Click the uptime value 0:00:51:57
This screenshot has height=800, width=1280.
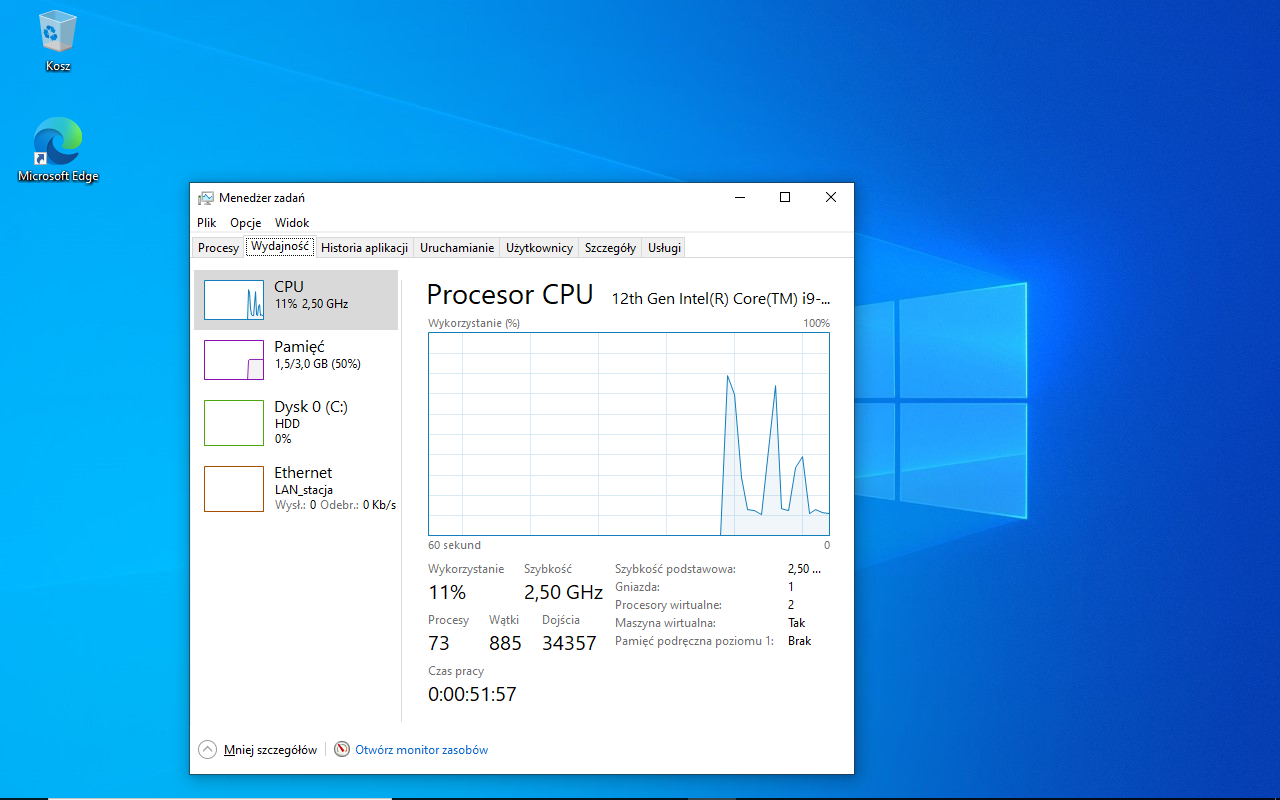coord(472,694)
